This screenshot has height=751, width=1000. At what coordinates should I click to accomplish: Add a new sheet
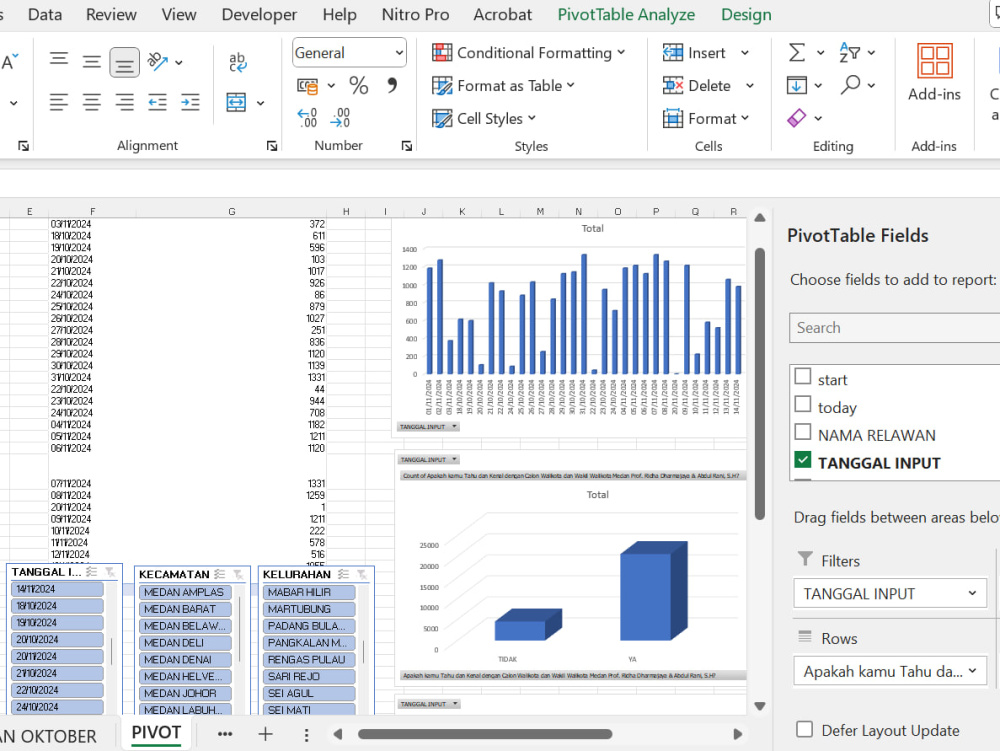[x=265, y=734]
